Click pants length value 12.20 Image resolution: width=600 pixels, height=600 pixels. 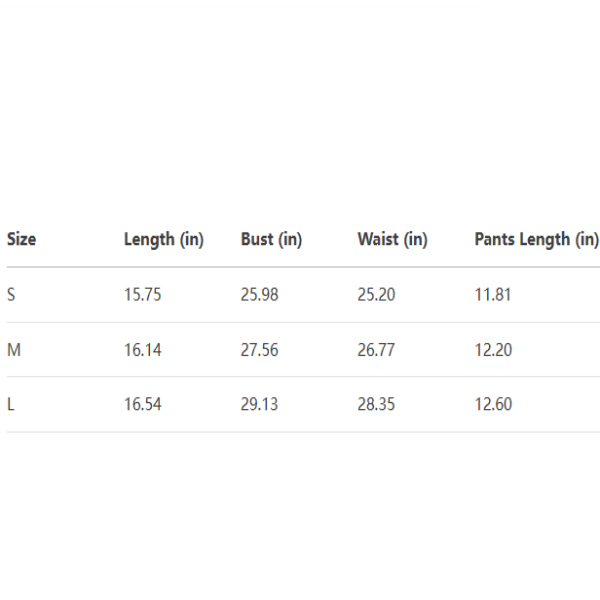point(493,350)
